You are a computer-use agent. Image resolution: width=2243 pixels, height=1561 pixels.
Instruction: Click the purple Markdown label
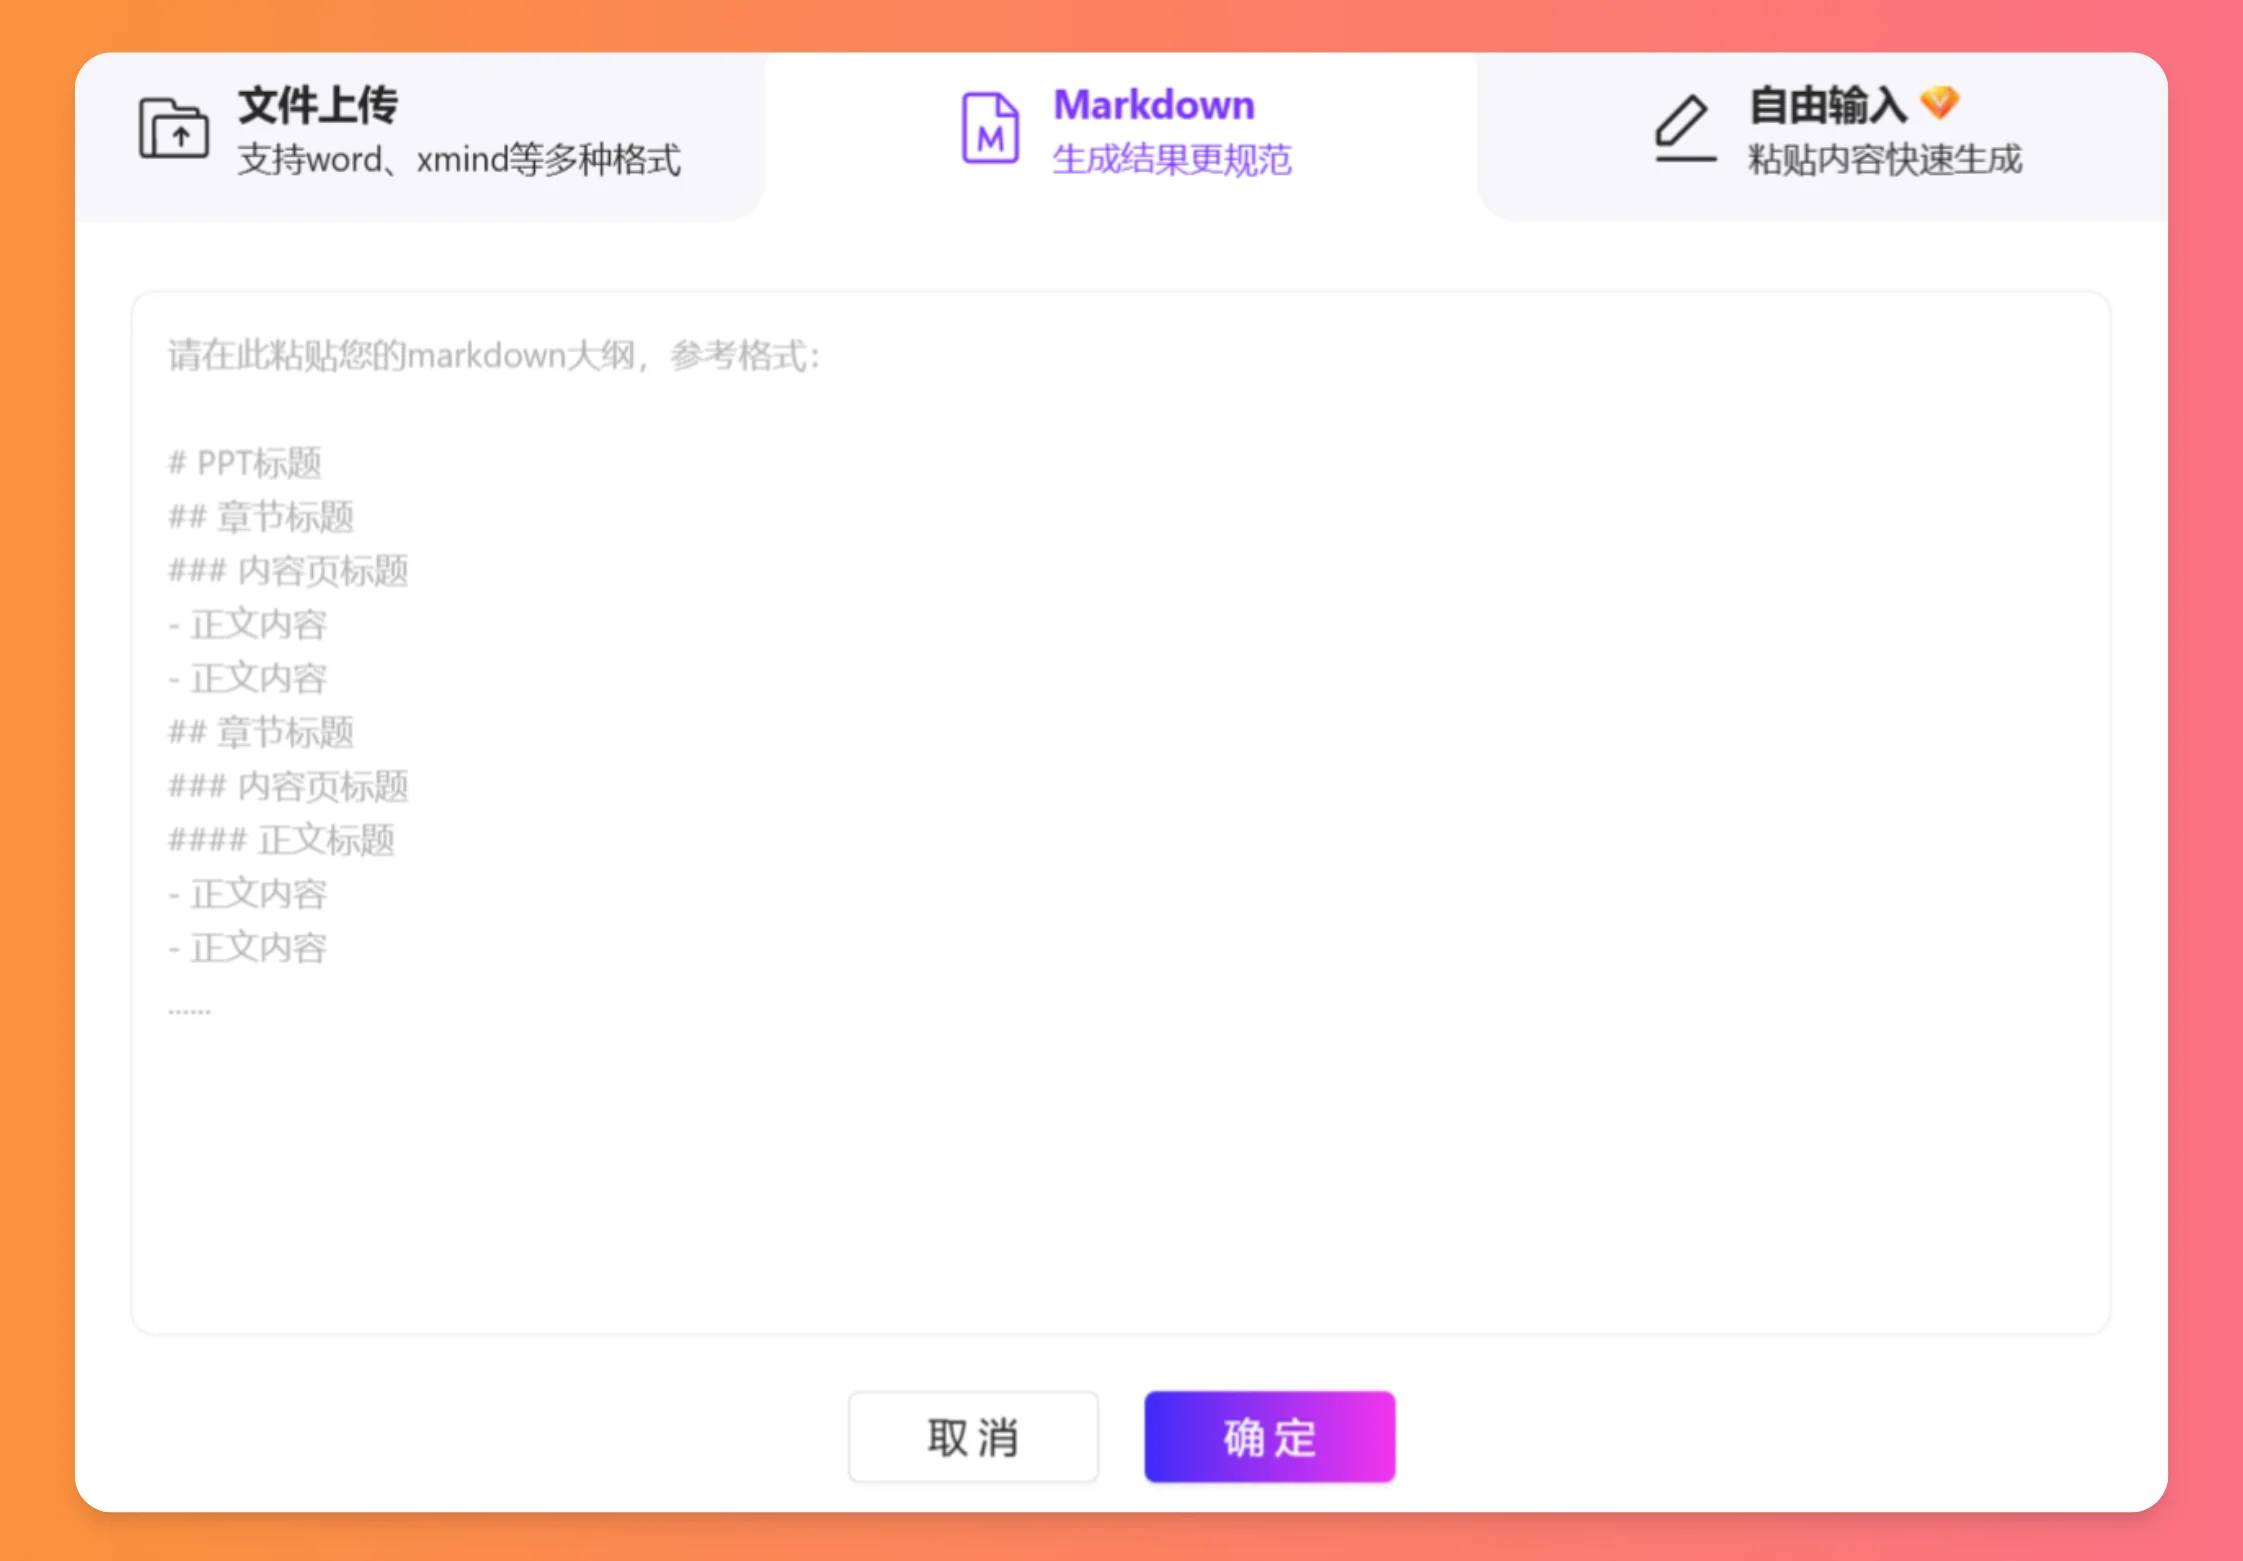click(1154, 104)
